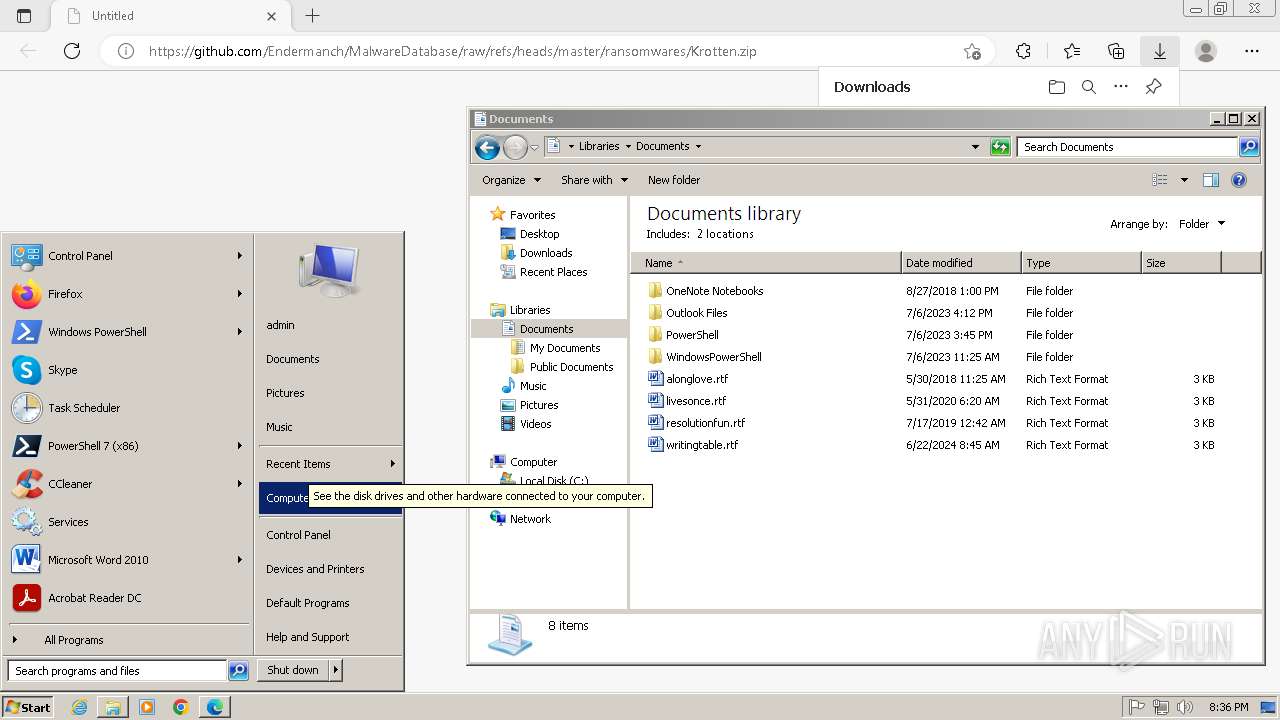Expand the Documents breadcrumb arrow
The image size is (1280, 720).
click(698, 146)
